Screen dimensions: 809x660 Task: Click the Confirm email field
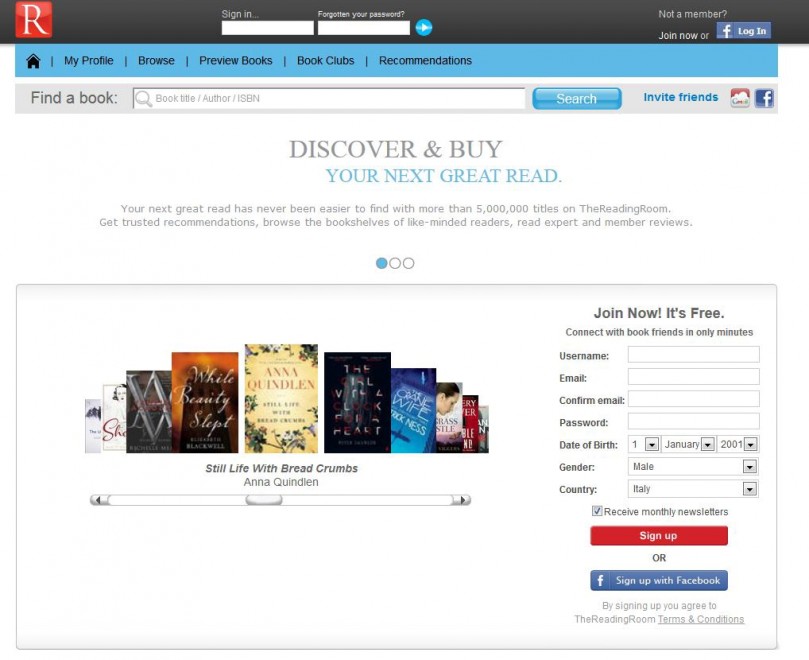coord(693,399)
